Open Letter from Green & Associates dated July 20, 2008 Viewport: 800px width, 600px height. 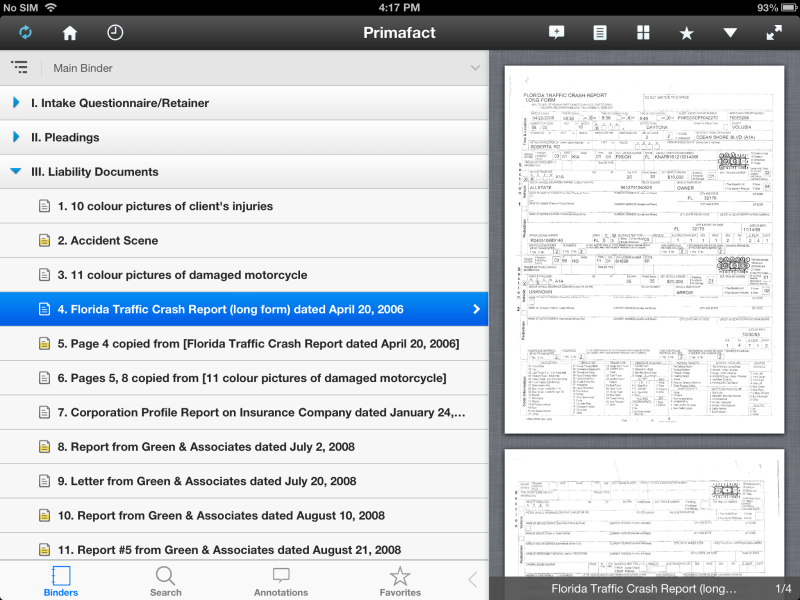click(244, 481)
